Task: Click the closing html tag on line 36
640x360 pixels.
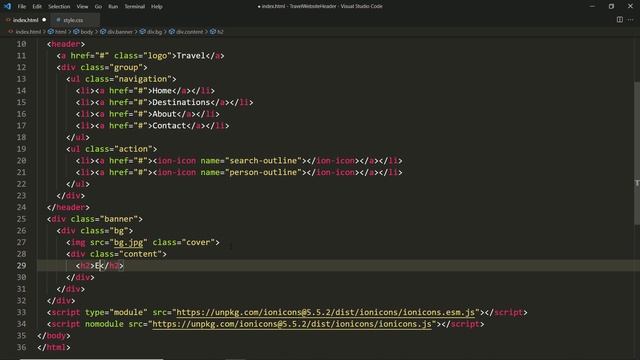Action: 53,347
